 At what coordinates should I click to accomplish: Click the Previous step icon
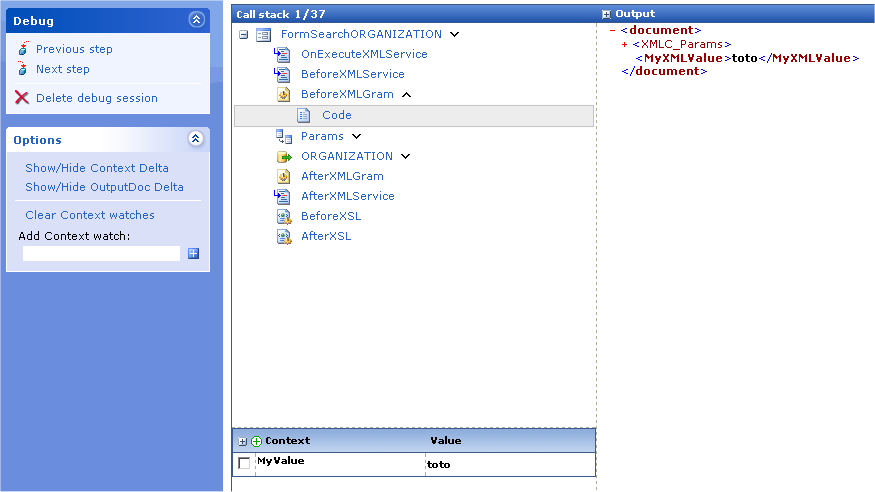tap(23, 49)
